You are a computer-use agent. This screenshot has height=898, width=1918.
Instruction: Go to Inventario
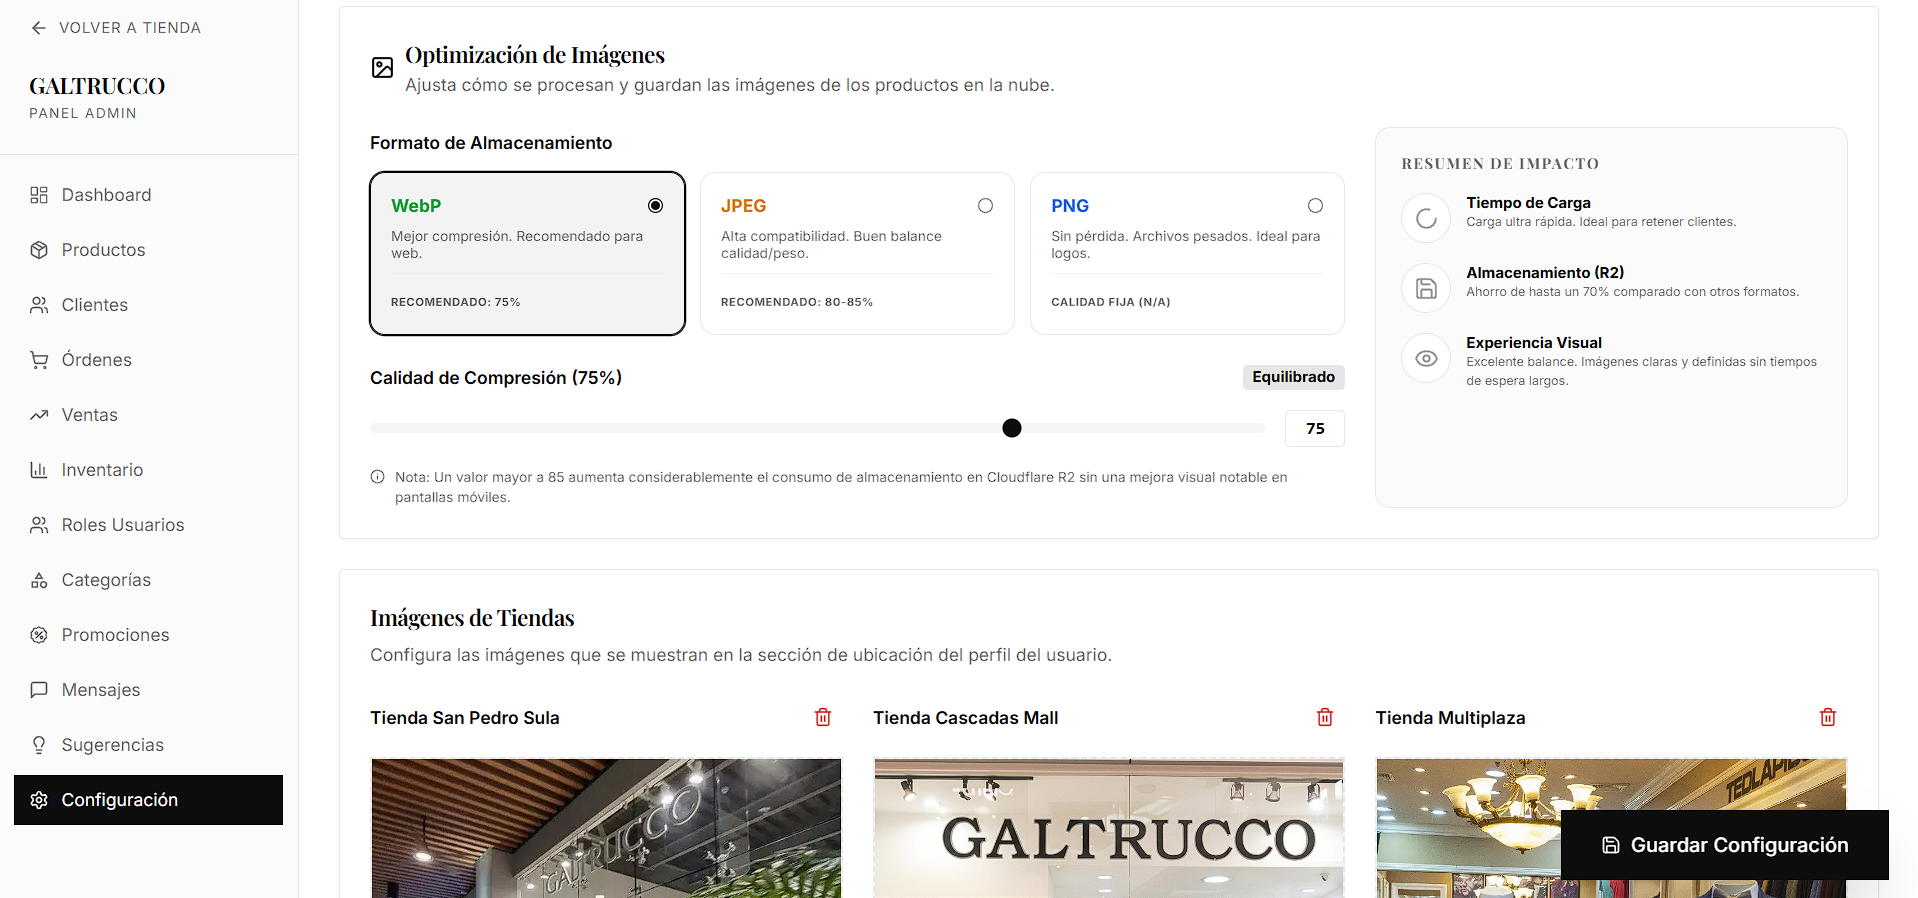click(x=148, y=470)
